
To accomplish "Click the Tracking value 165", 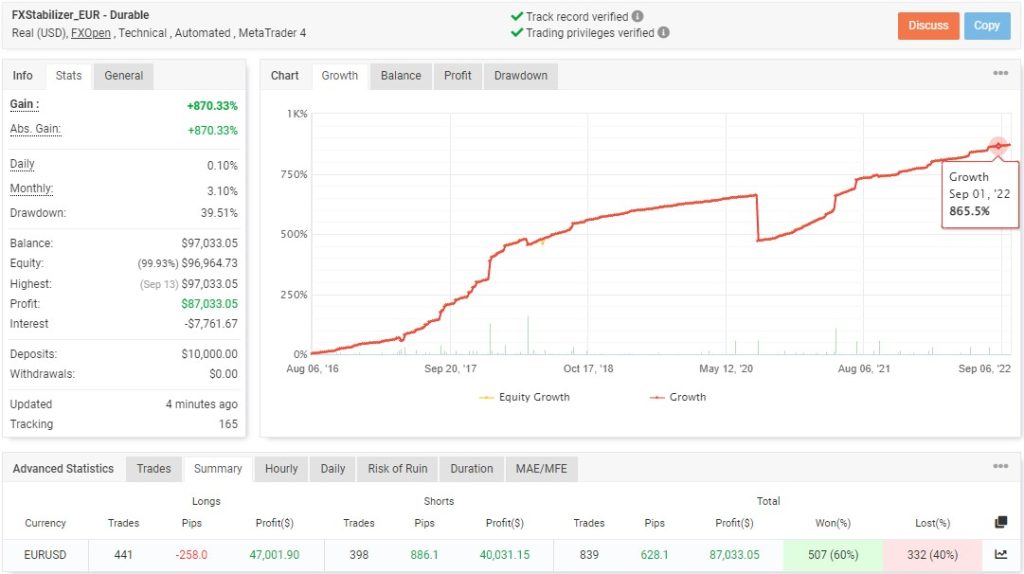I will (x=228, y=424).
